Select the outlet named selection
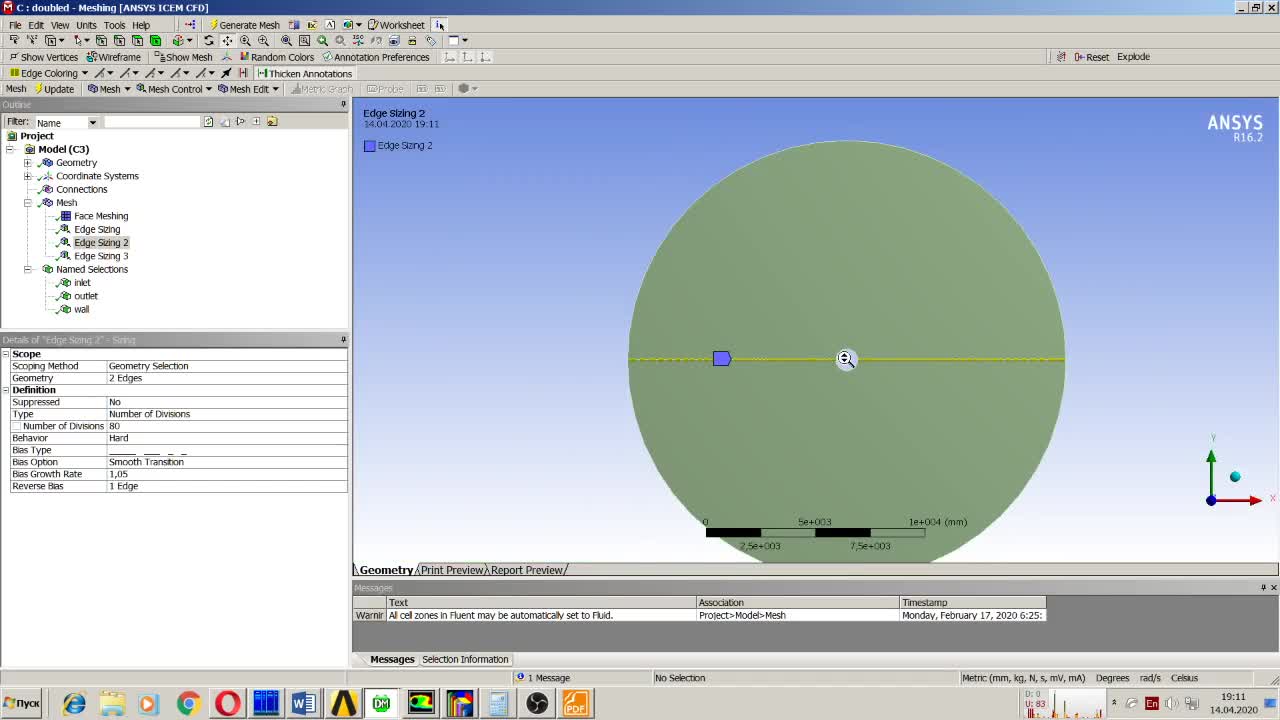Viewport: 1280px width, 720px height. pos(86,296)
